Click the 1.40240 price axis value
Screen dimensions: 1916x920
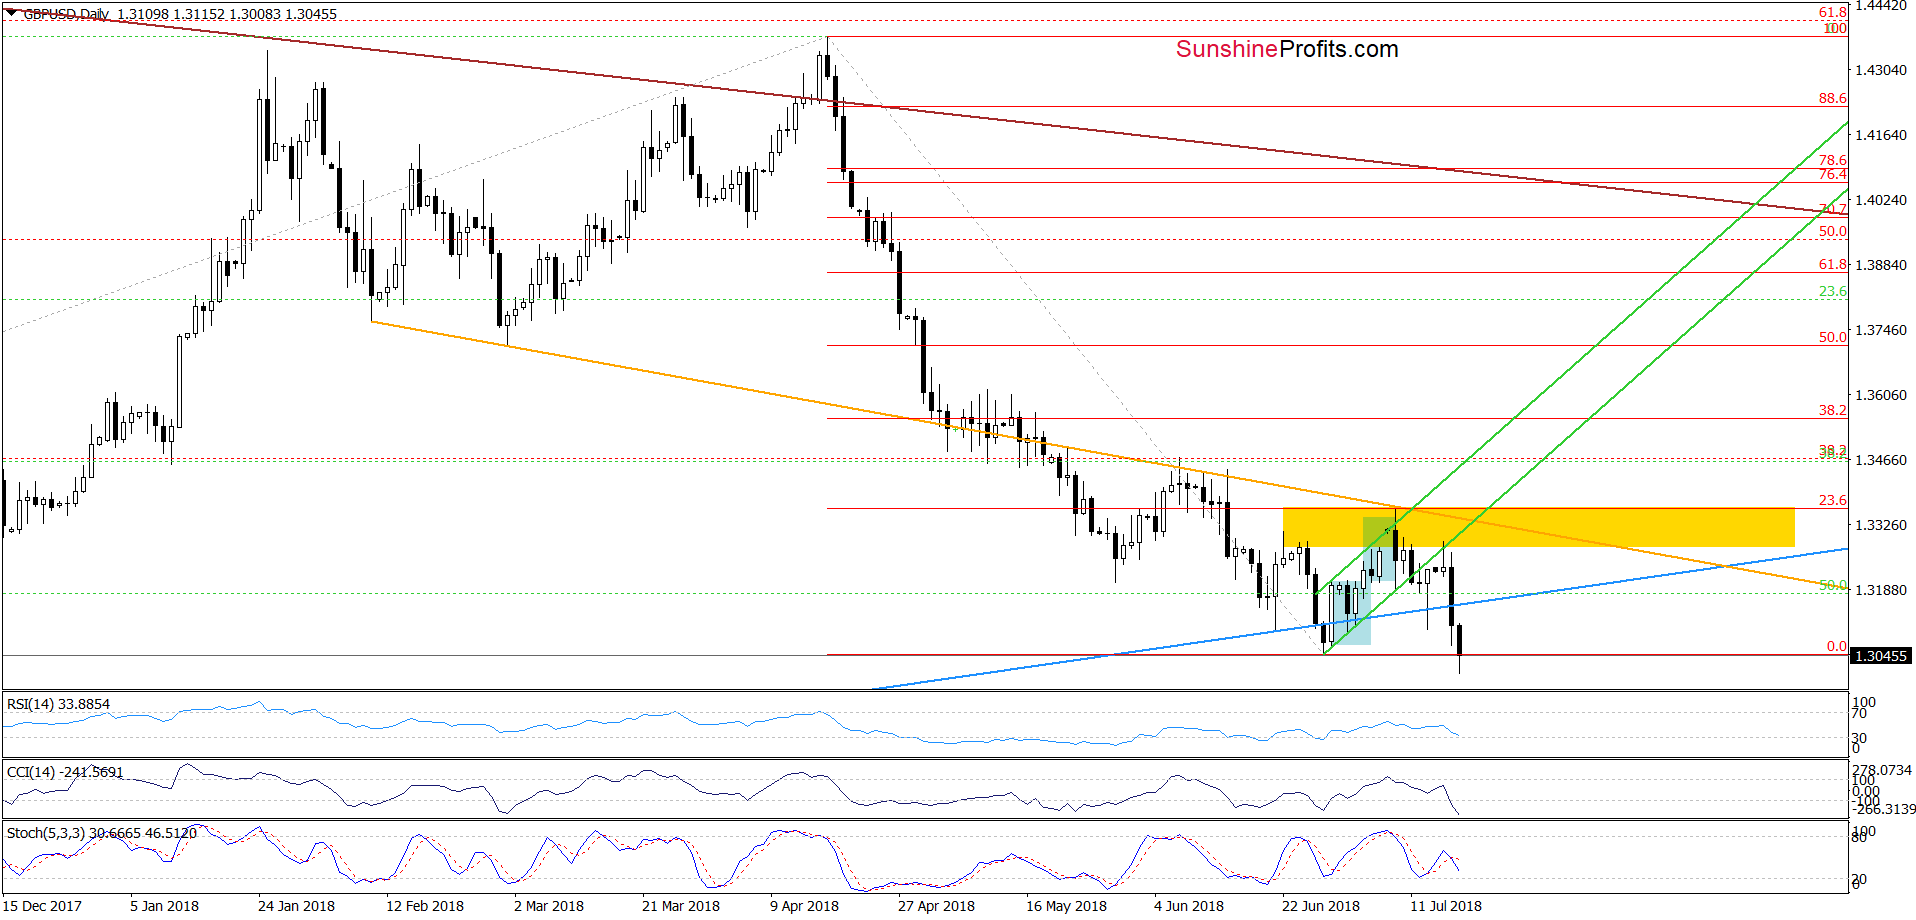1881,200
